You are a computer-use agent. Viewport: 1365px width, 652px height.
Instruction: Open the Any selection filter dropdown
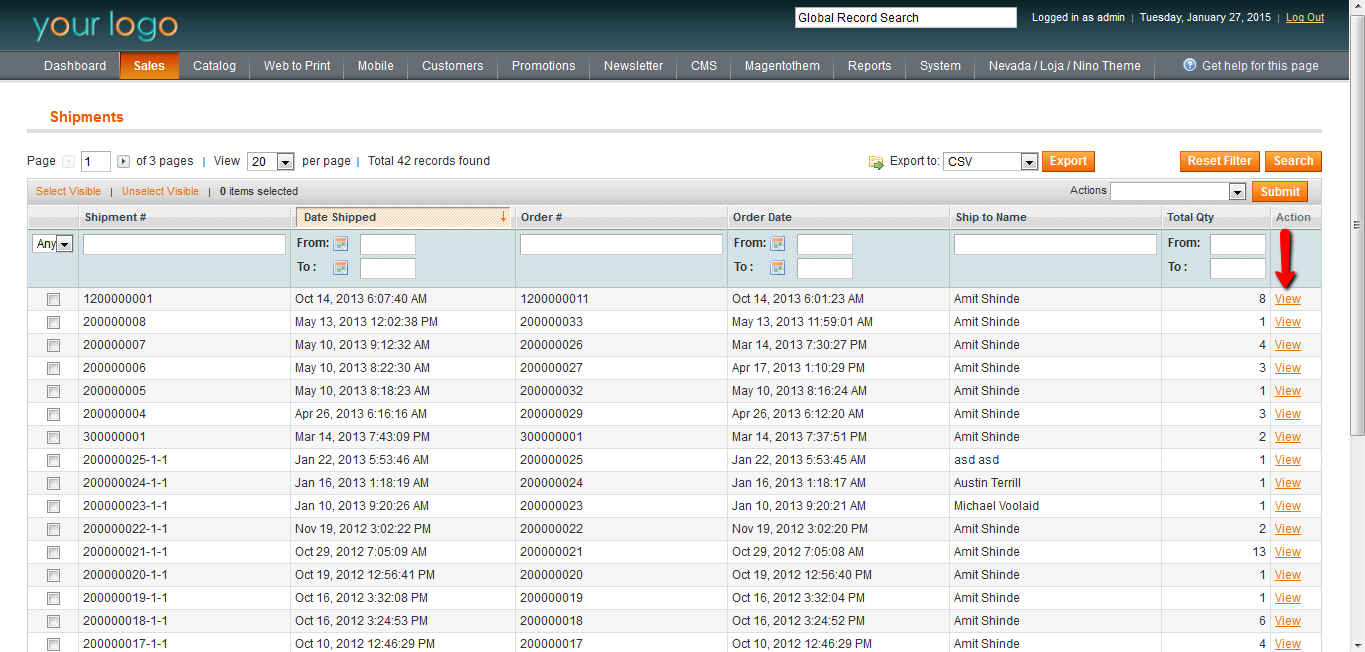pos(53,244)
